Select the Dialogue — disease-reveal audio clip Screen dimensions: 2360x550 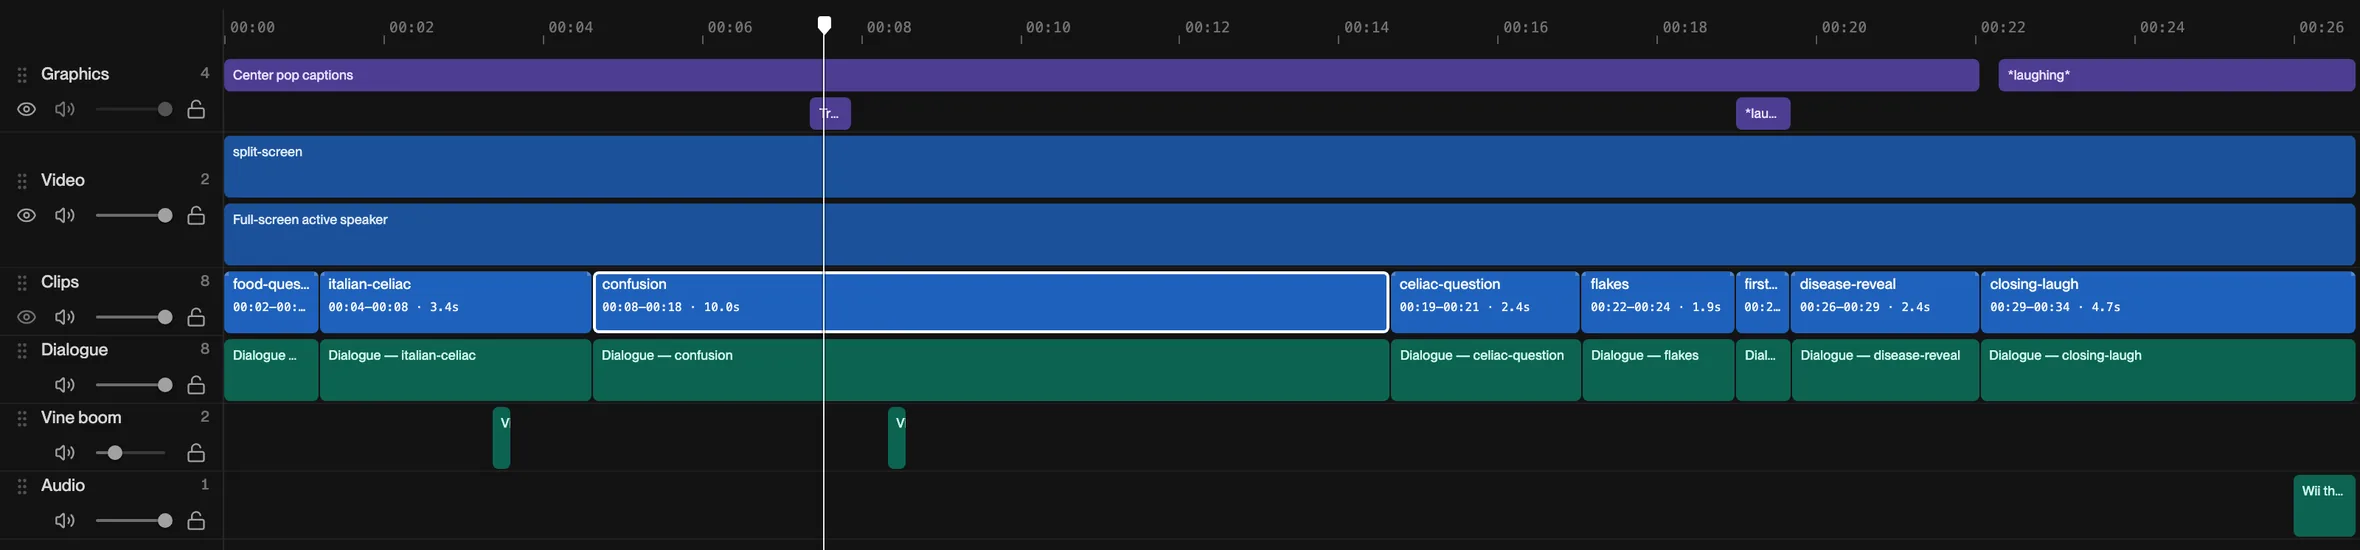[1885, 370]
